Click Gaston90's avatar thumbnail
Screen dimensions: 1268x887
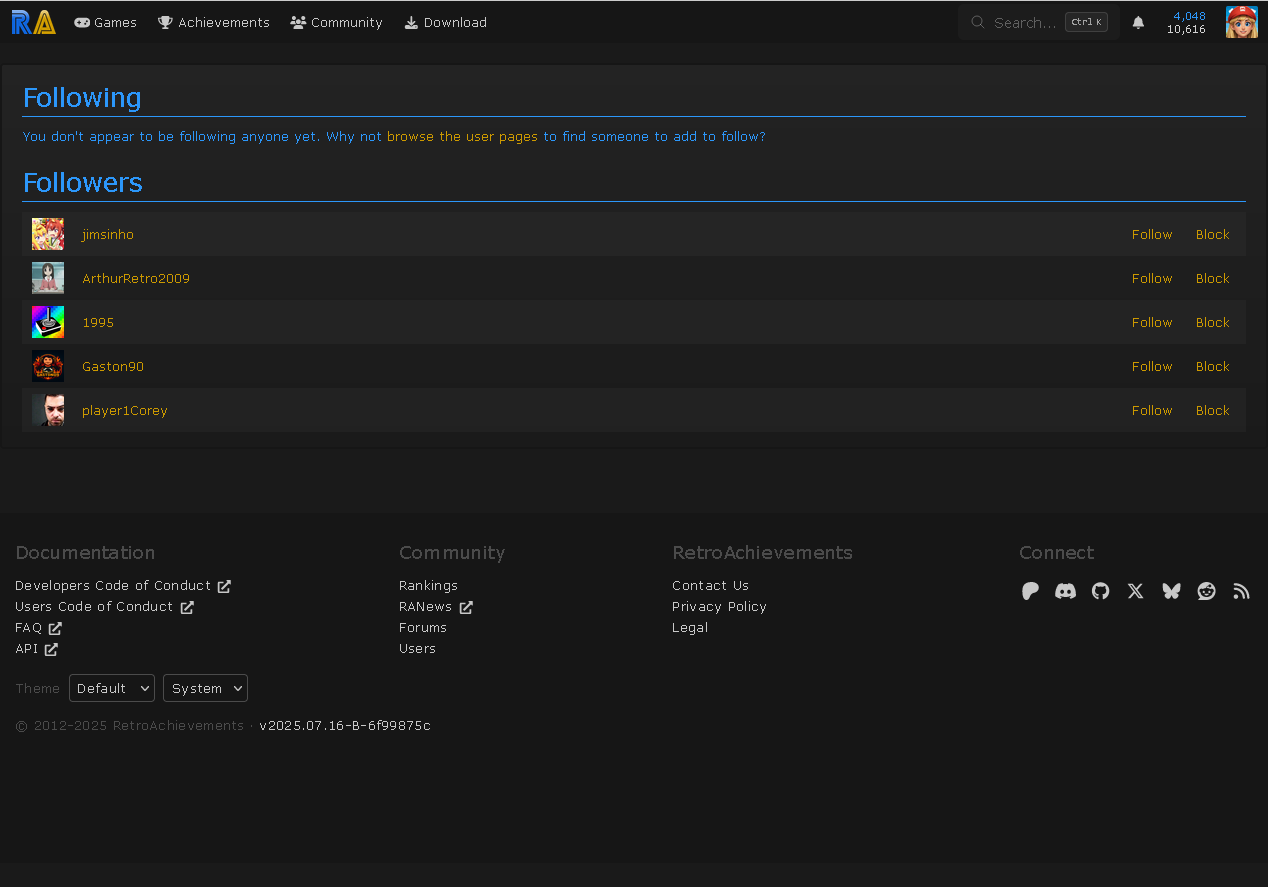pyautogui.click(x=48, y=366)
